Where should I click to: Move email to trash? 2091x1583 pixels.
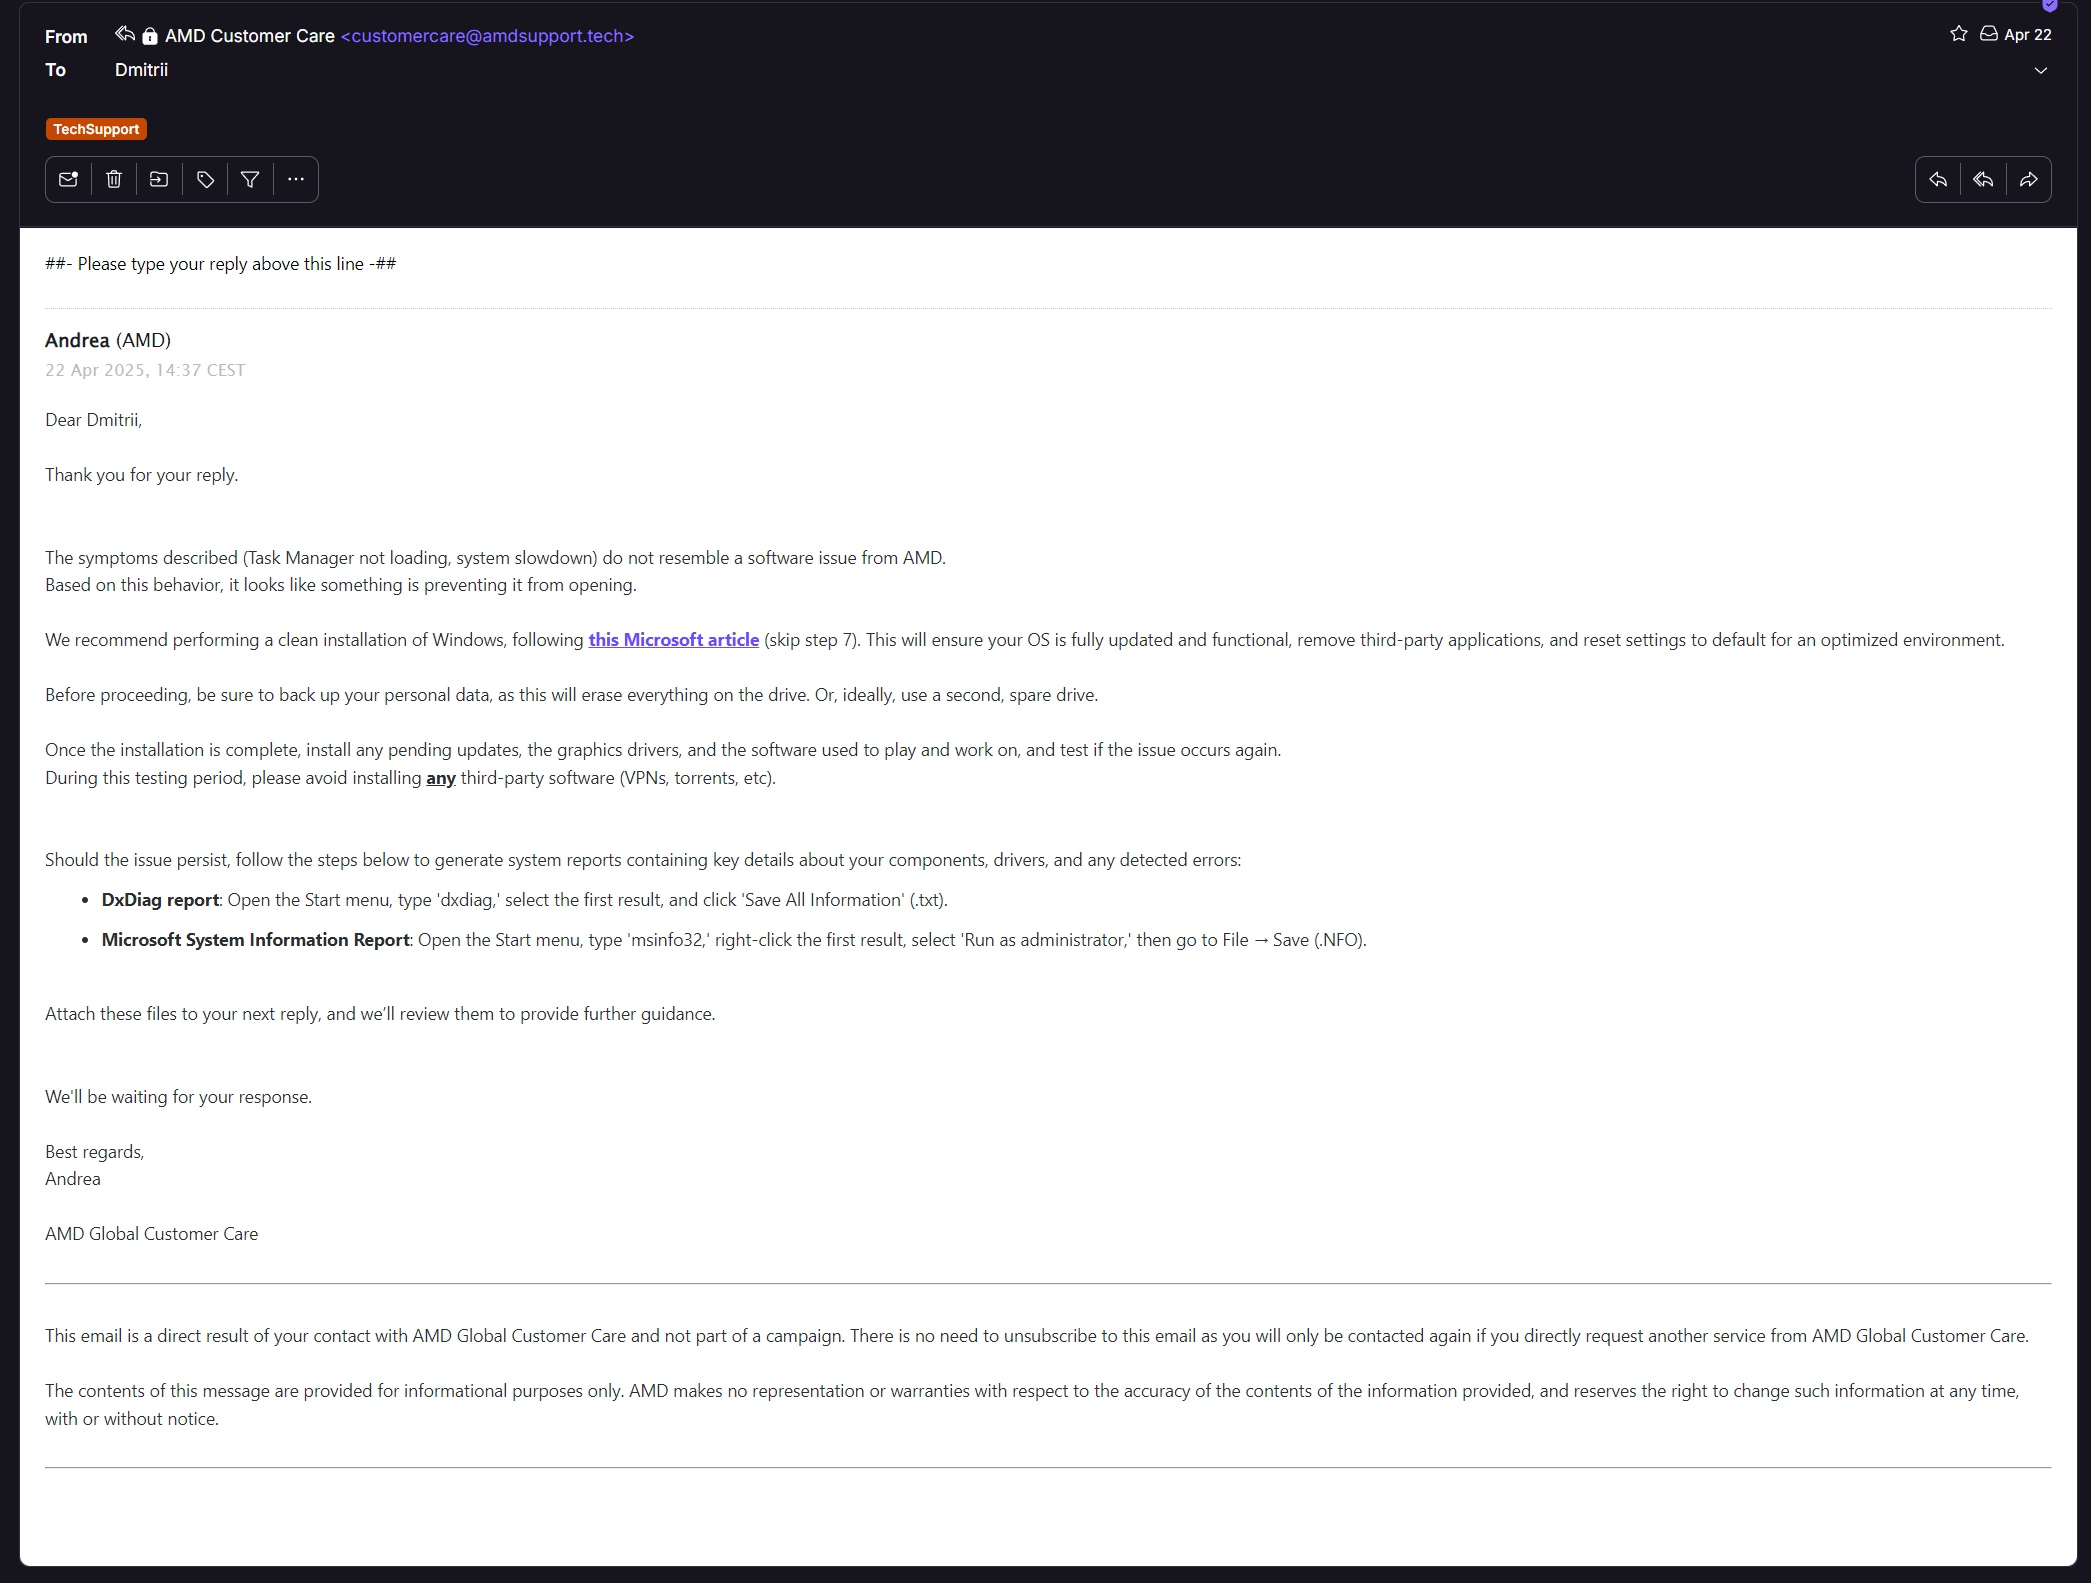[x=114, y=179]
